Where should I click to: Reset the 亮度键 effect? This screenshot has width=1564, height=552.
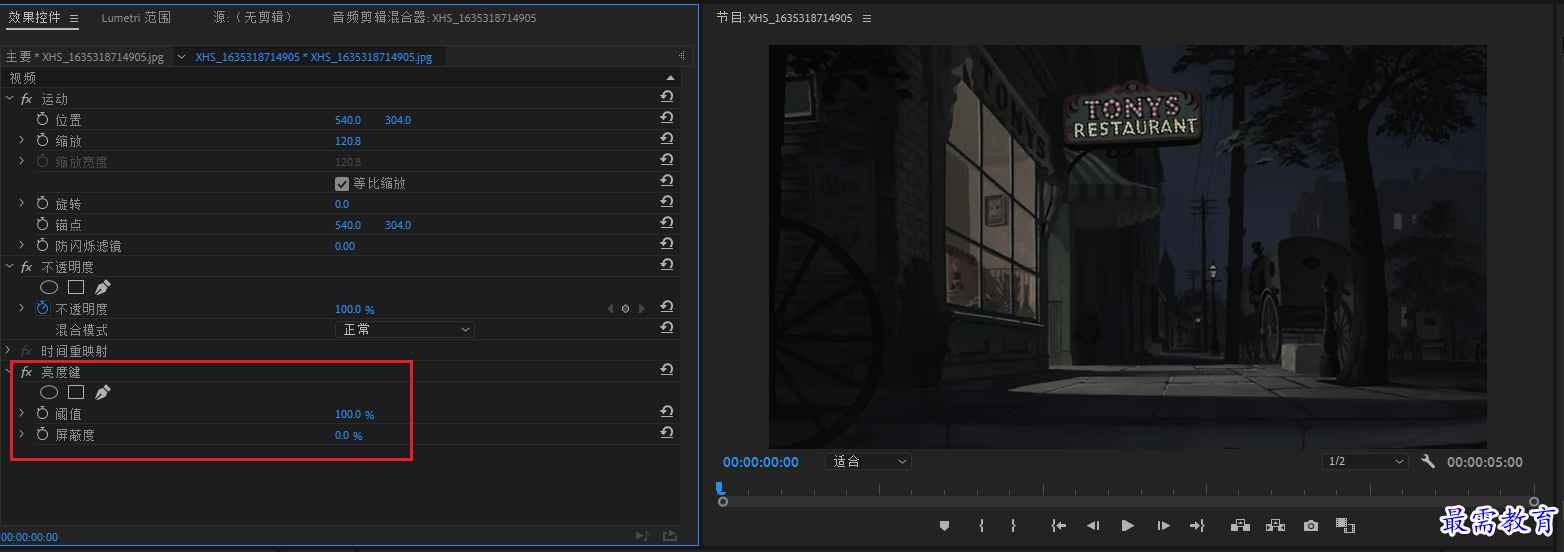click(x=666, y=370)
